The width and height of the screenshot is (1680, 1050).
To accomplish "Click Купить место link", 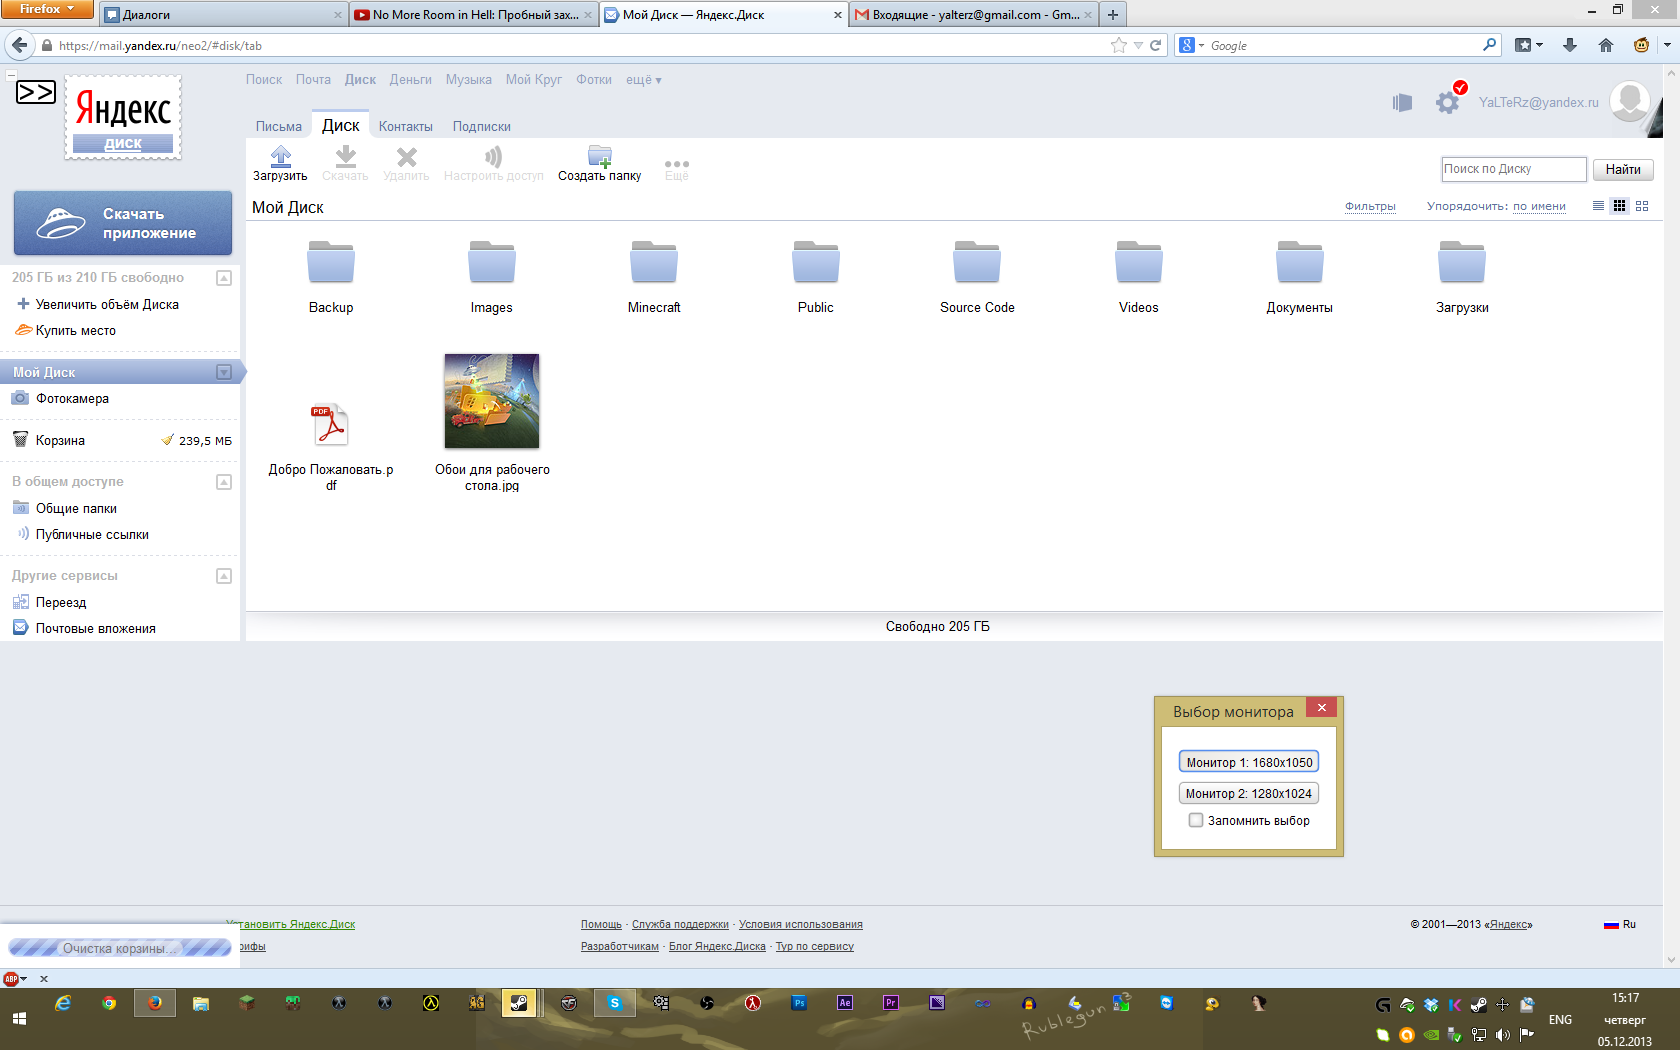I will point(76,330).
